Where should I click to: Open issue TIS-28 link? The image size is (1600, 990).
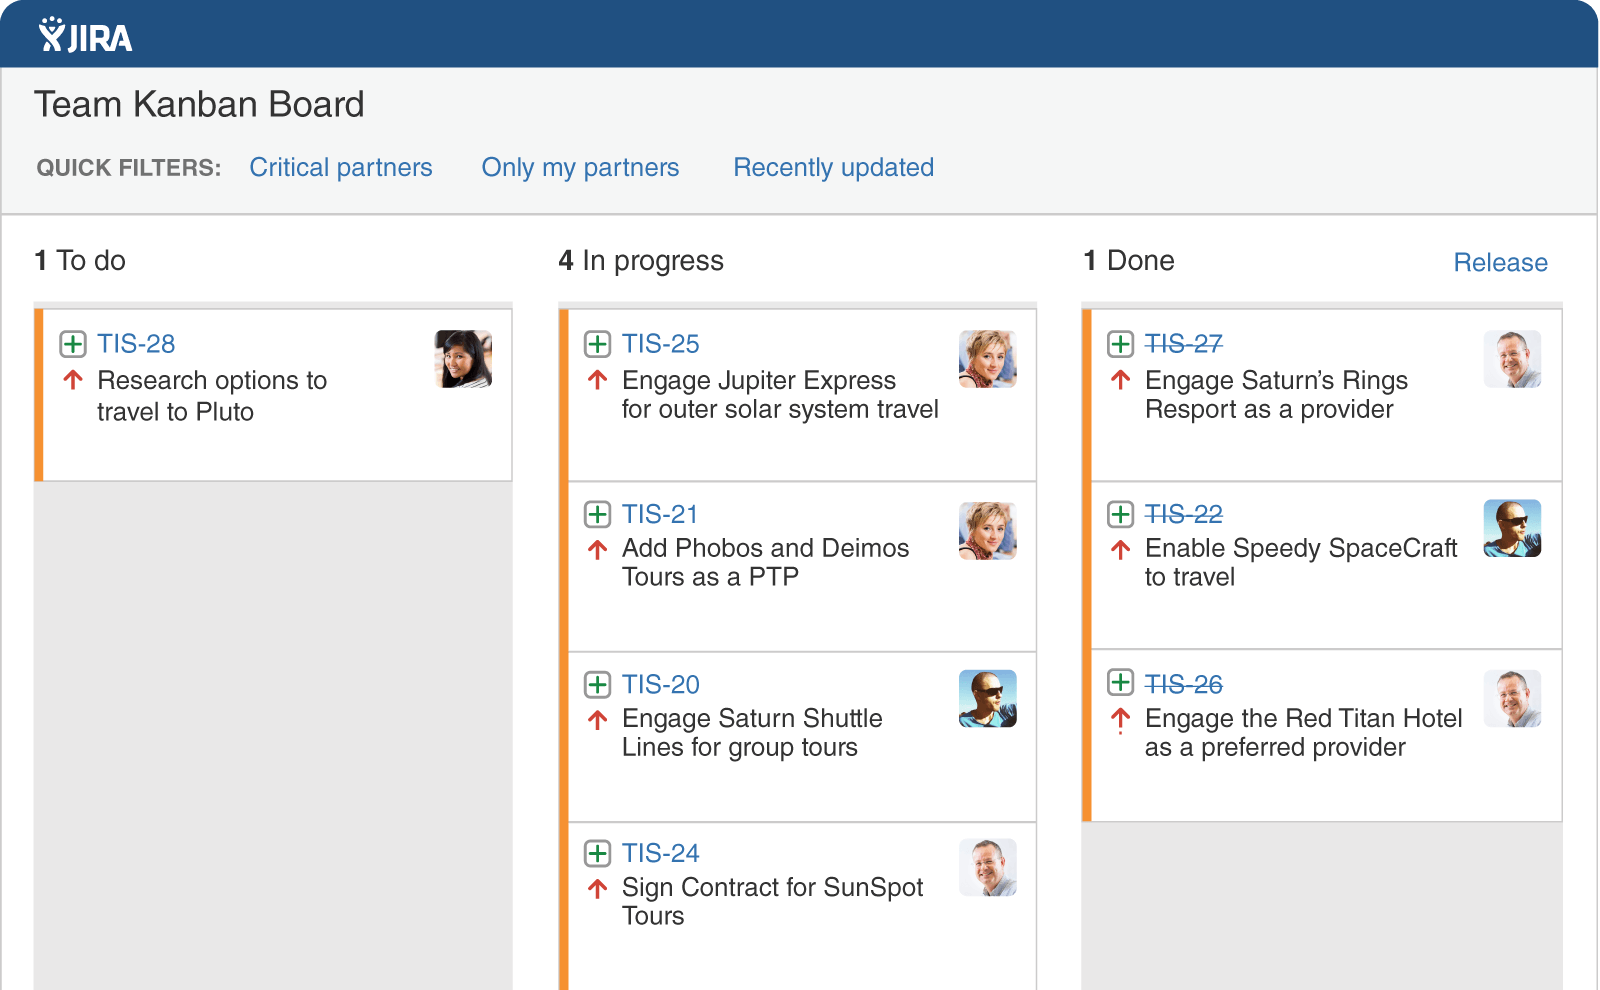pyautogui.click(x=136, y=344)
